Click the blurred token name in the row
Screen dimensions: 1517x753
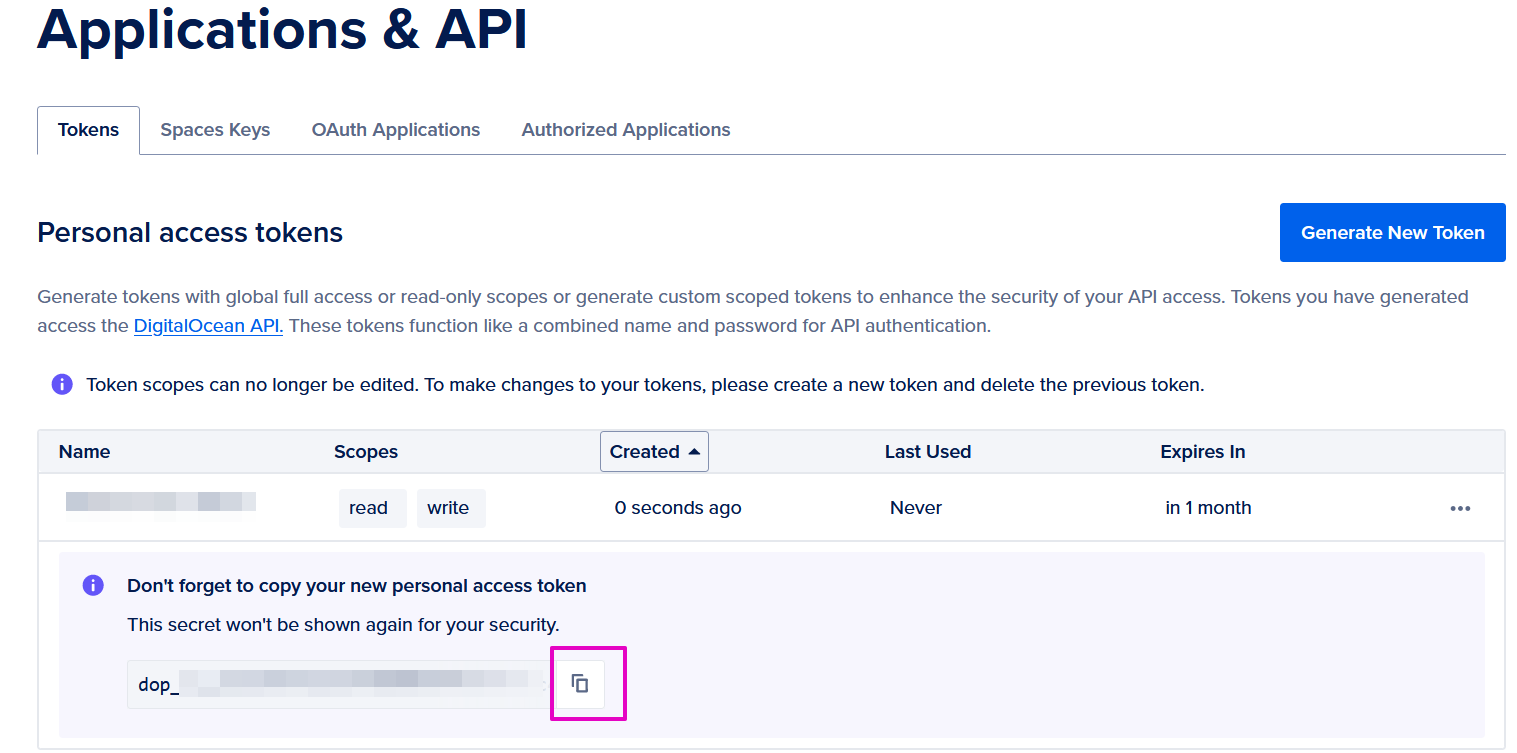[x=161, y=502]
